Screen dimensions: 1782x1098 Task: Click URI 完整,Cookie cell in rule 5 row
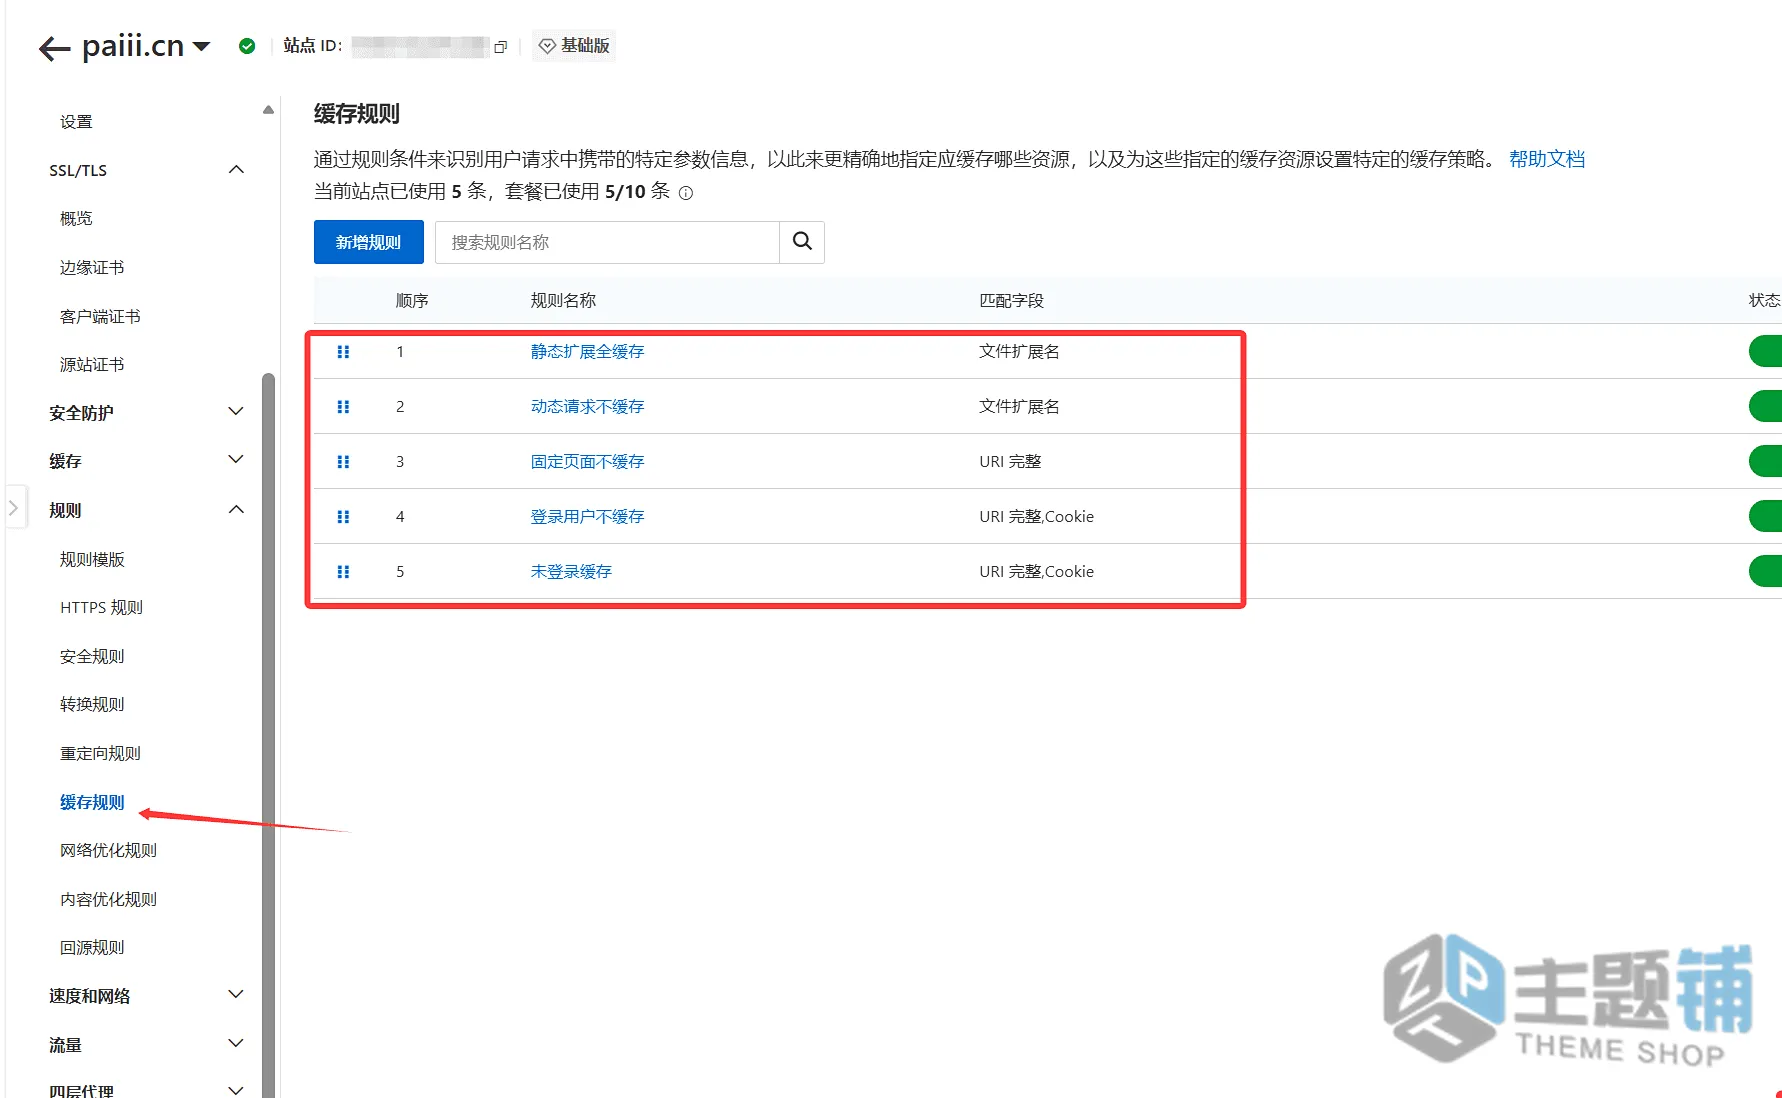coord(1036,572)
